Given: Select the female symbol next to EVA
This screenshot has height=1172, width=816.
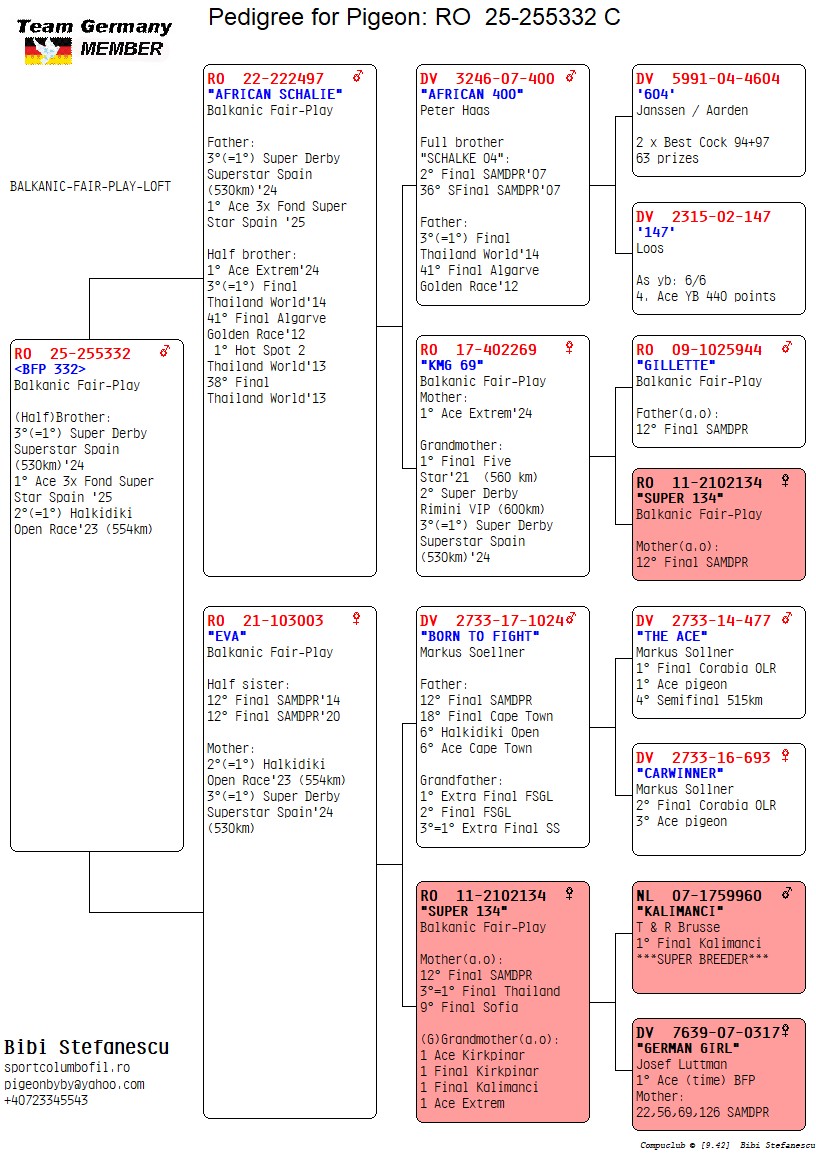Looking at the screenshot, I should (356, 620).
